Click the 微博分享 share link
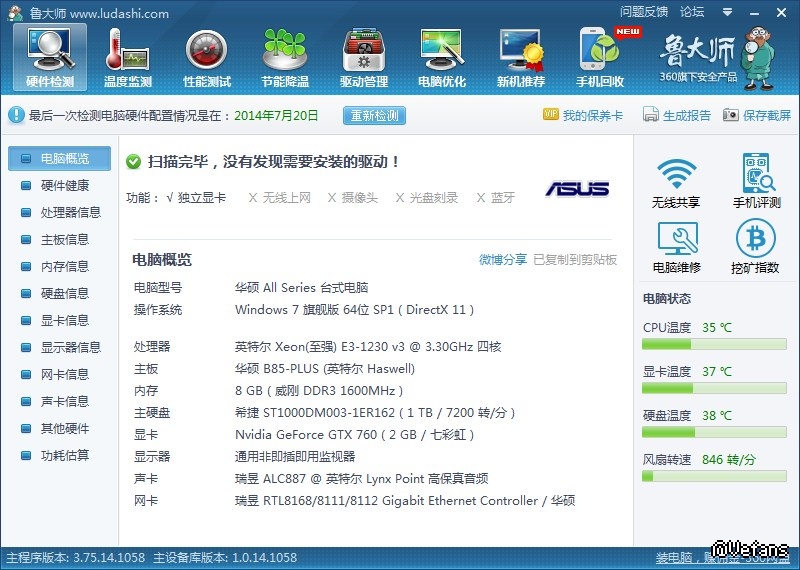This screenshot has height=570, width=800. (x=502, y=260)
